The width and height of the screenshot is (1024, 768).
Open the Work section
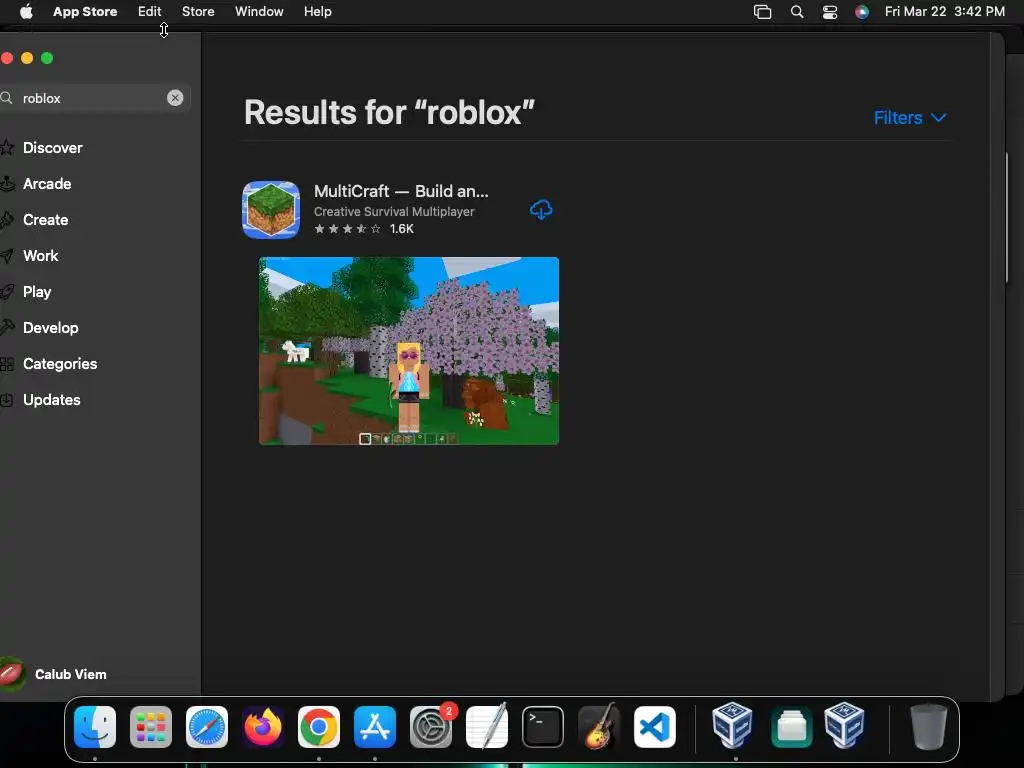point(40,255)
